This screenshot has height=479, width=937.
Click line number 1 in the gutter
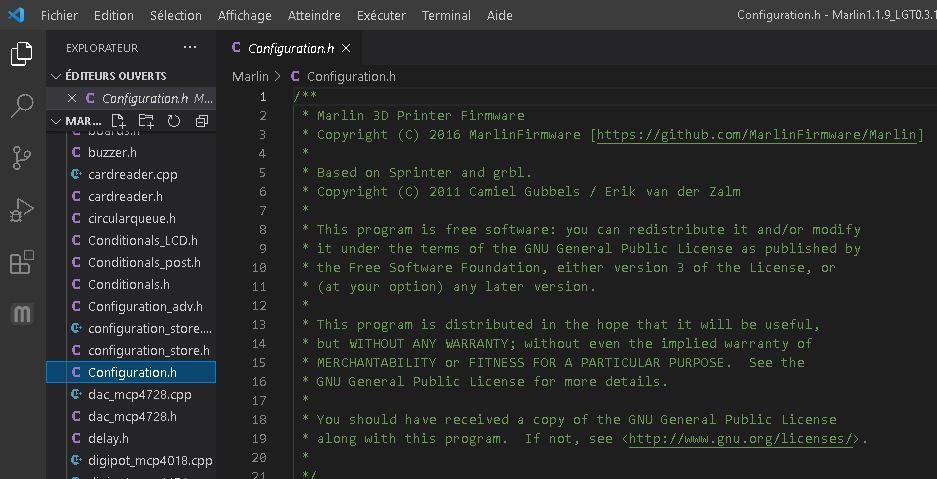coord(264,96)
